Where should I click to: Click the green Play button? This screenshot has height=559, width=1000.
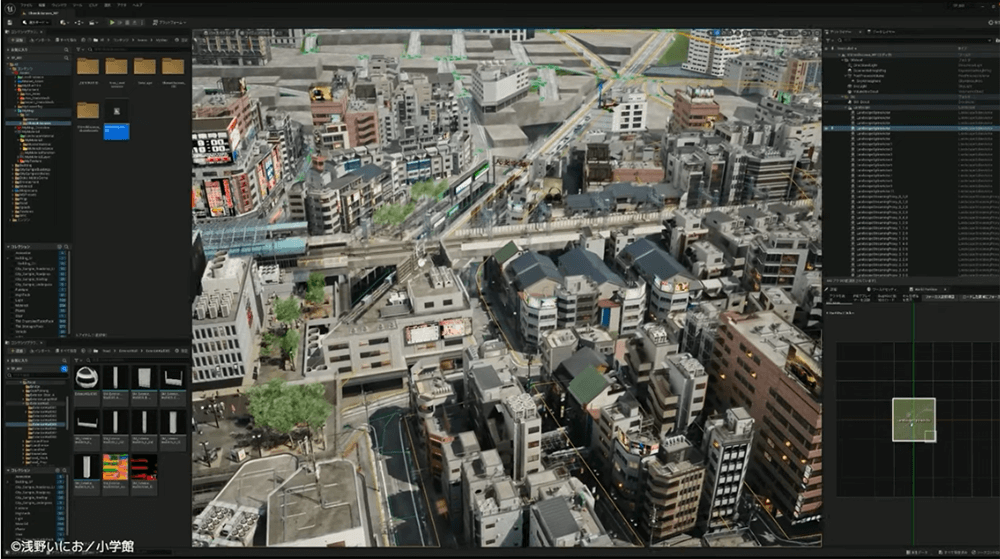click(112, 22)
